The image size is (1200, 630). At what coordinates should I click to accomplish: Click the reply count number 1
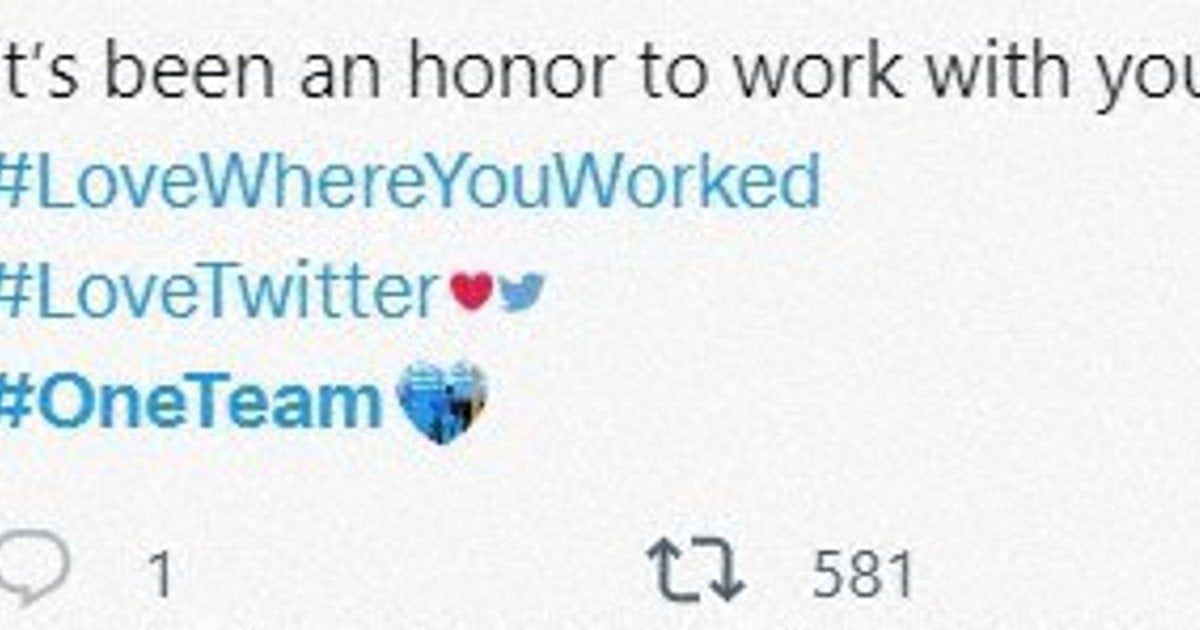point(160,576)
